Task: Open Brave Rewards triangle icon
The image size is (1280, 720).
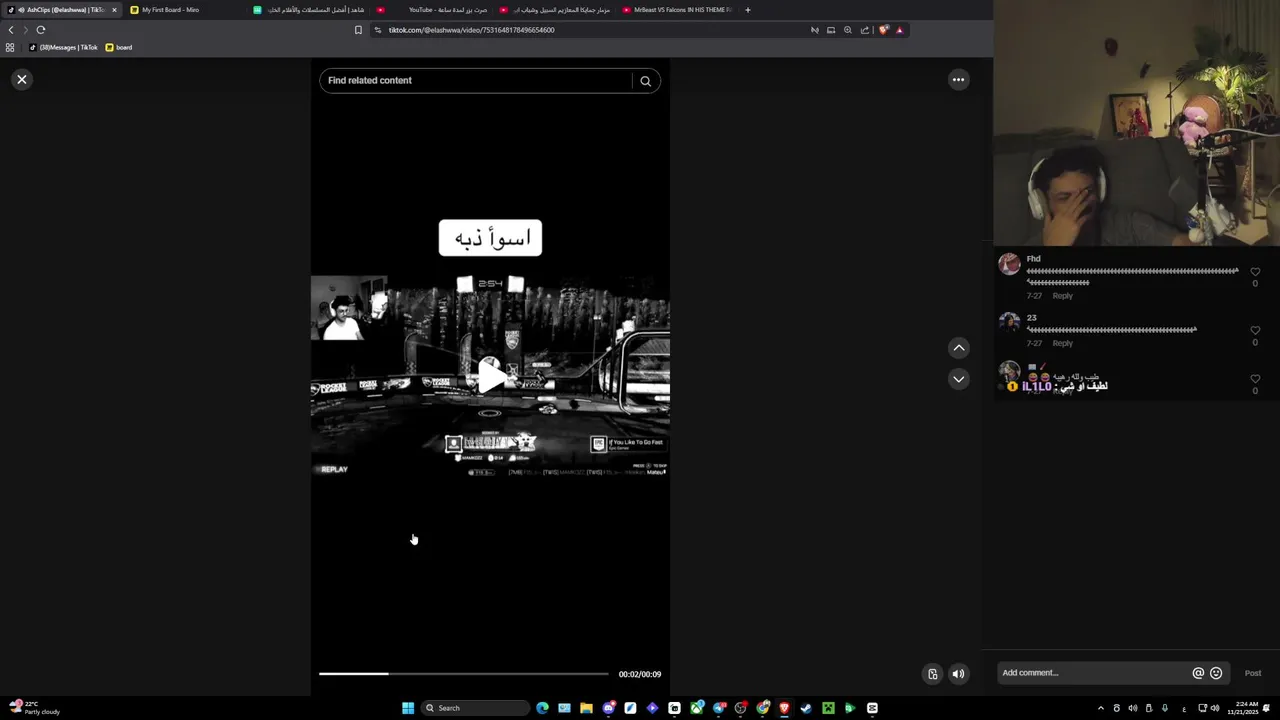Action: (899, 30)
